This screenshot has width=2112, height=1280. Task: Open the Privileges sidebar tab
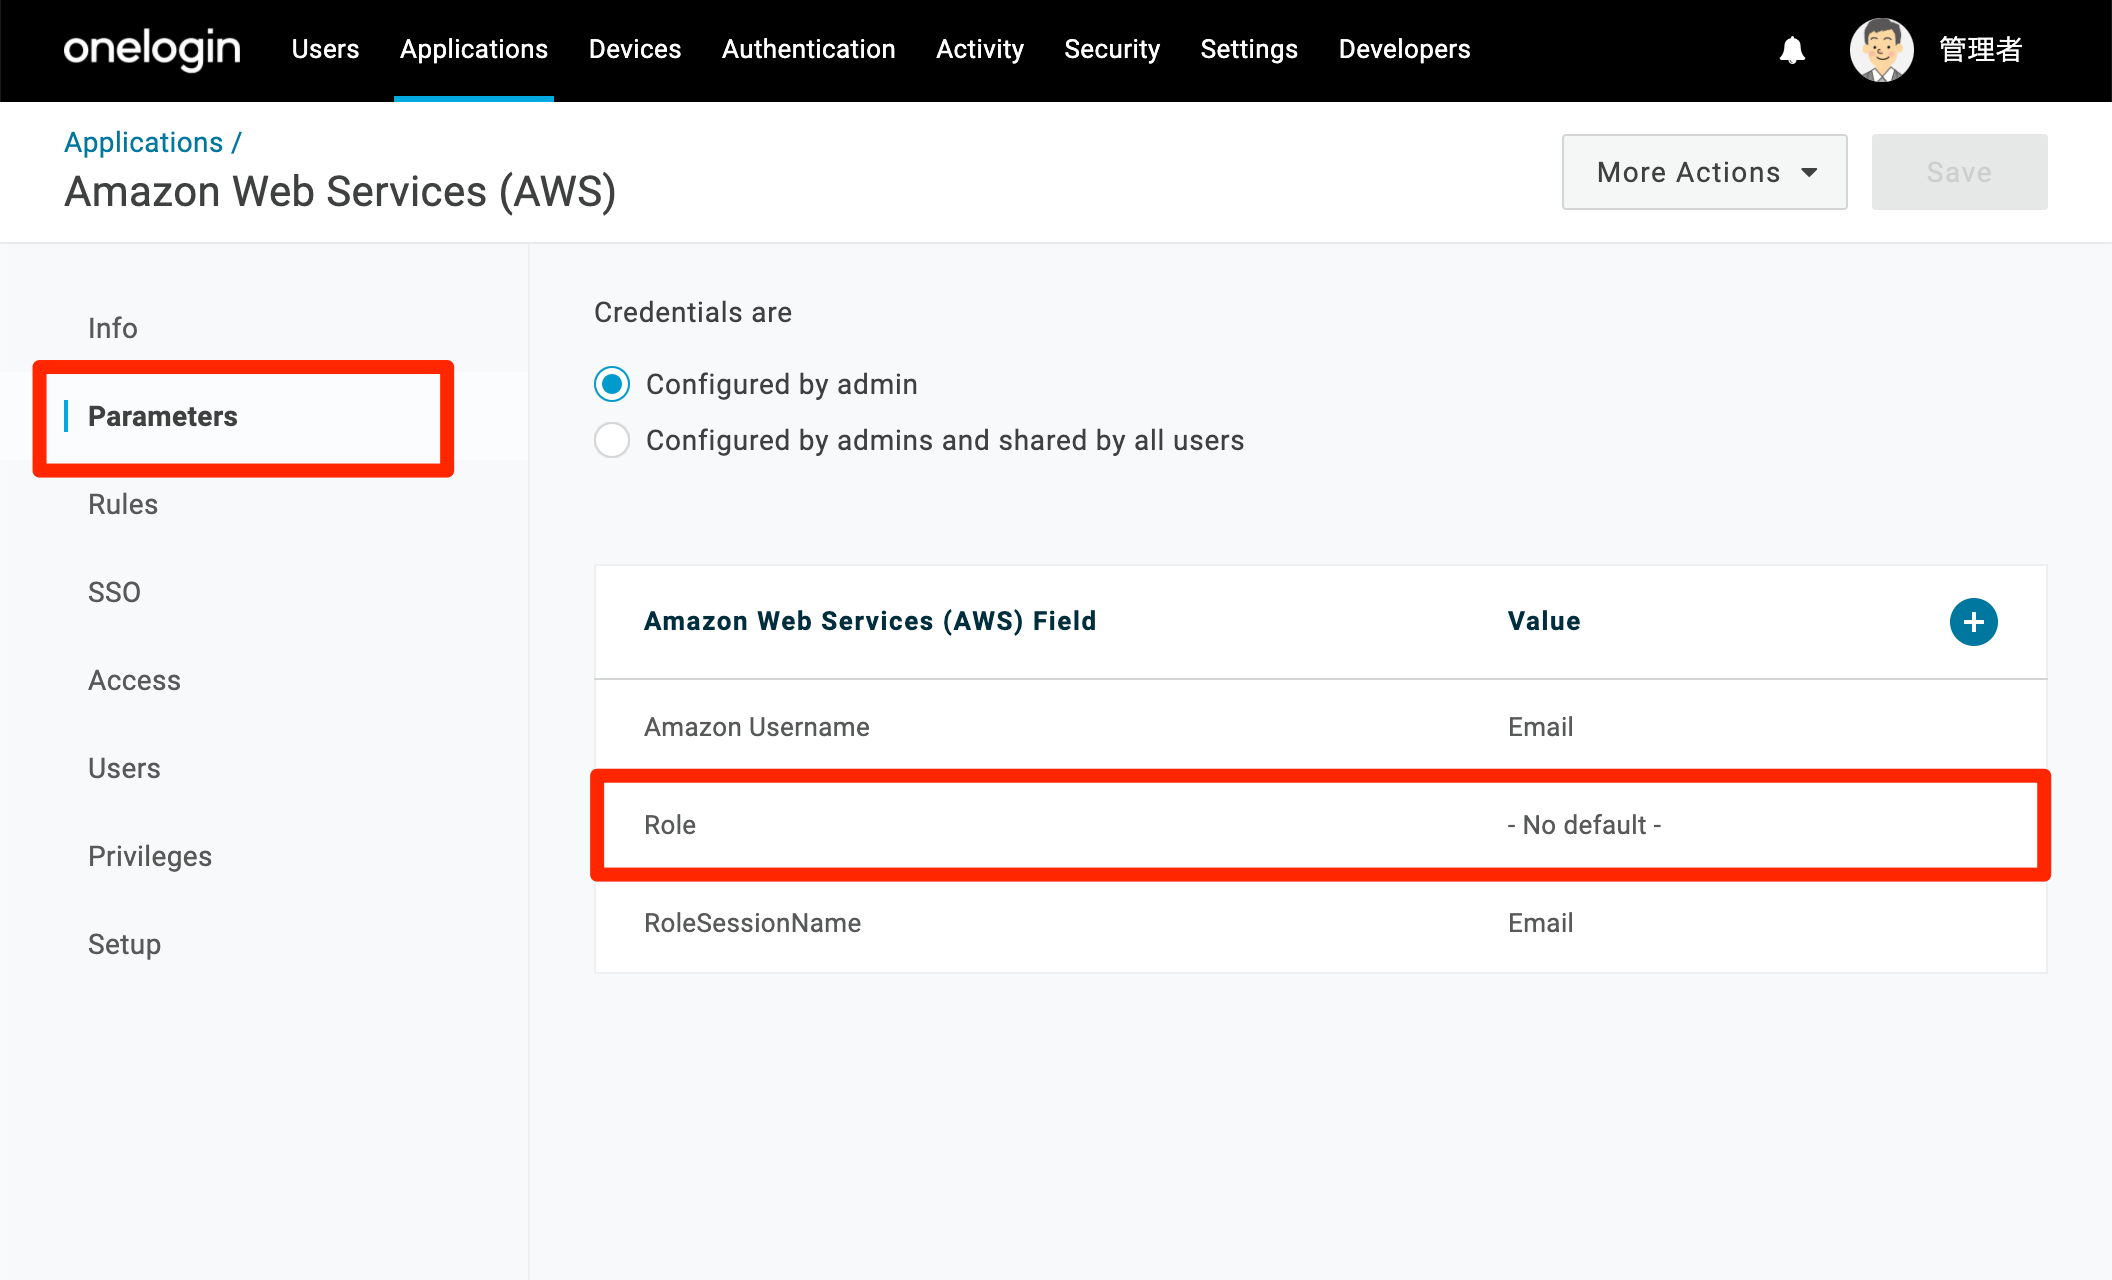150,856
